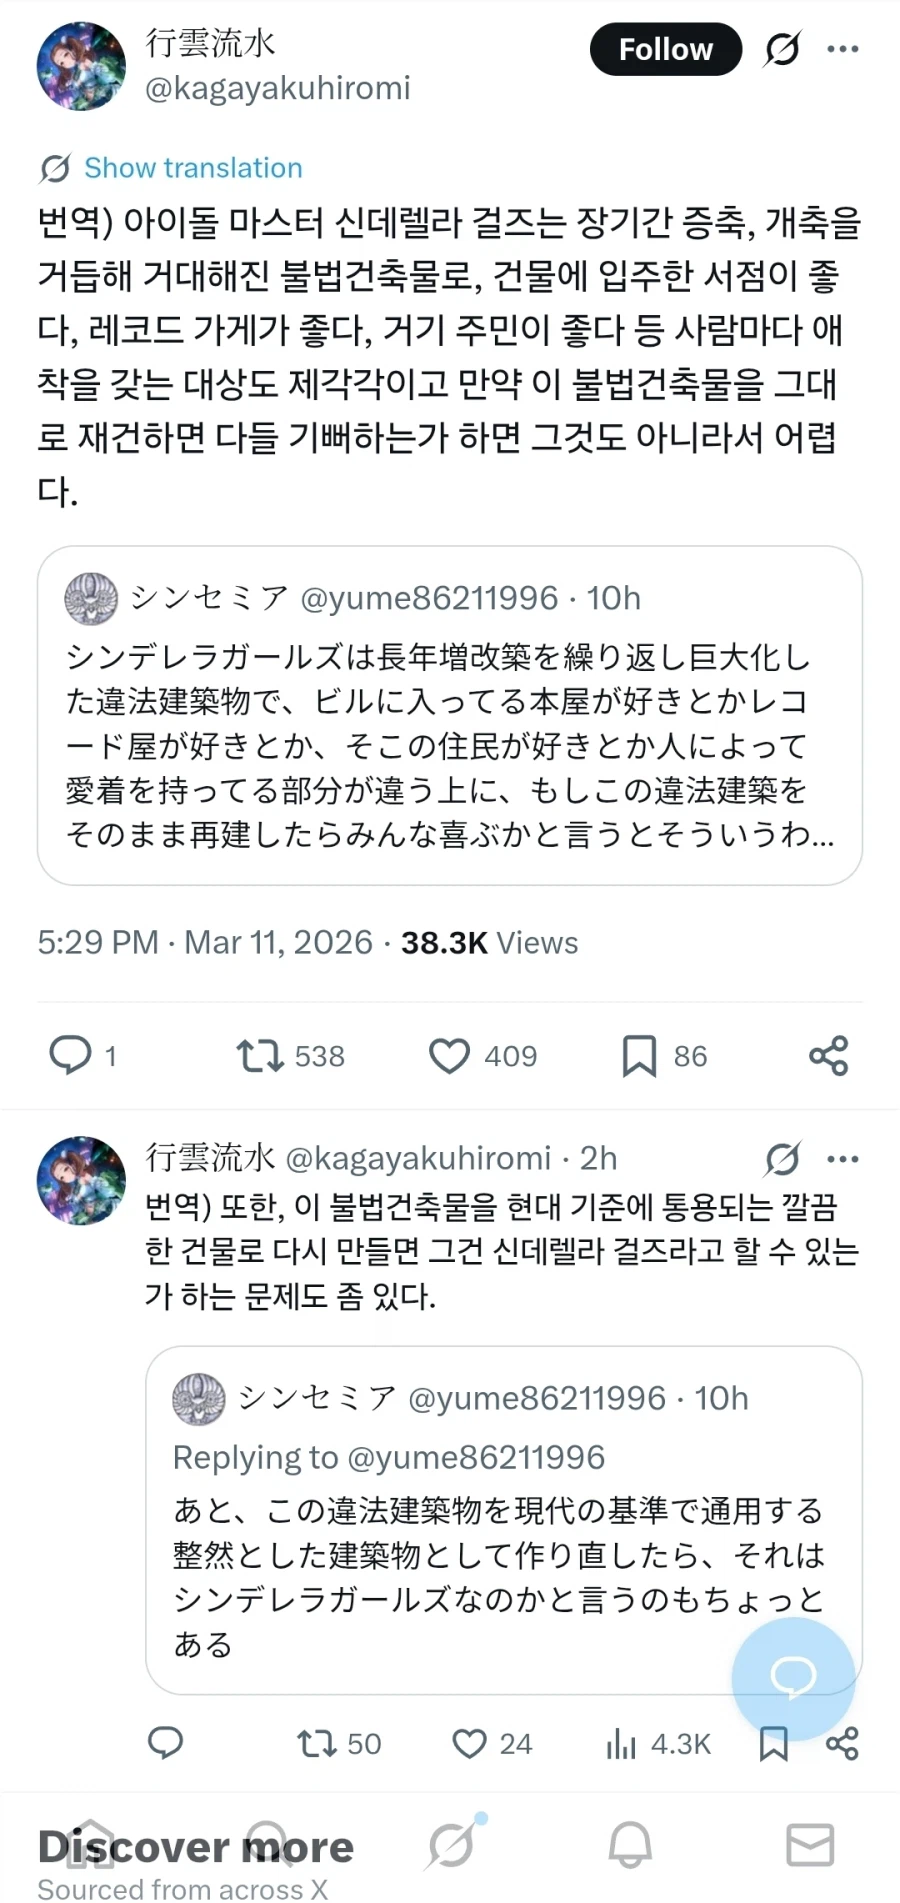Bookmark the main tweet
The image size is (900, 1903).
640,1055
